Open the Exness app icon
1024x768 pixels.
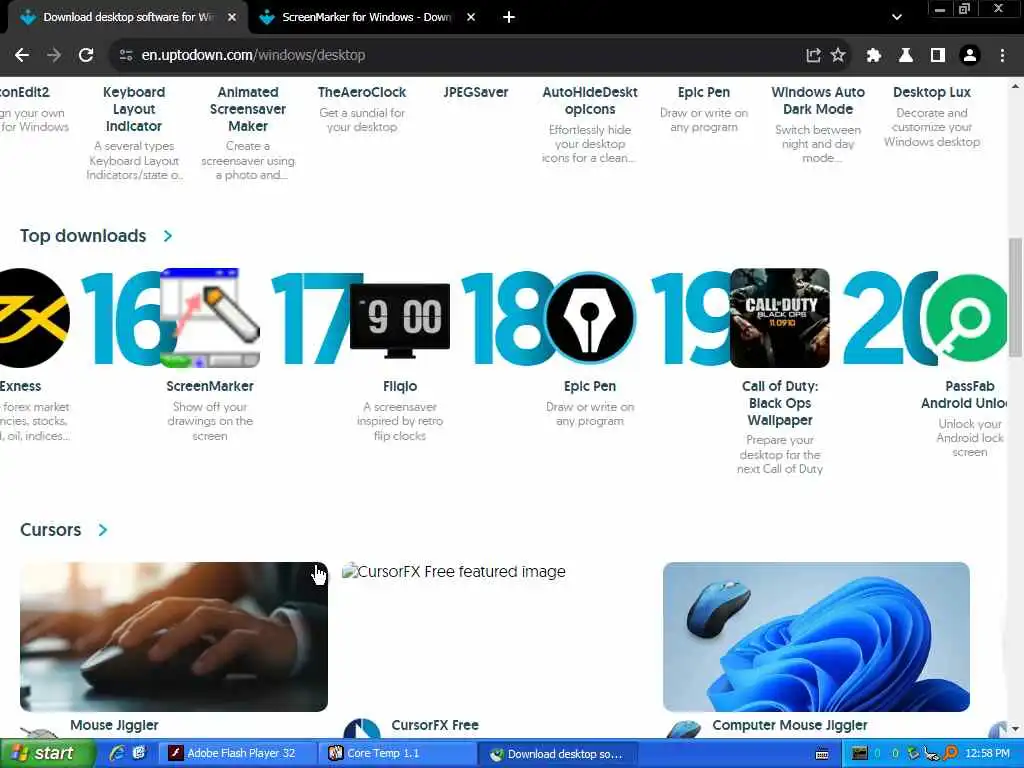tap(33, 318)
